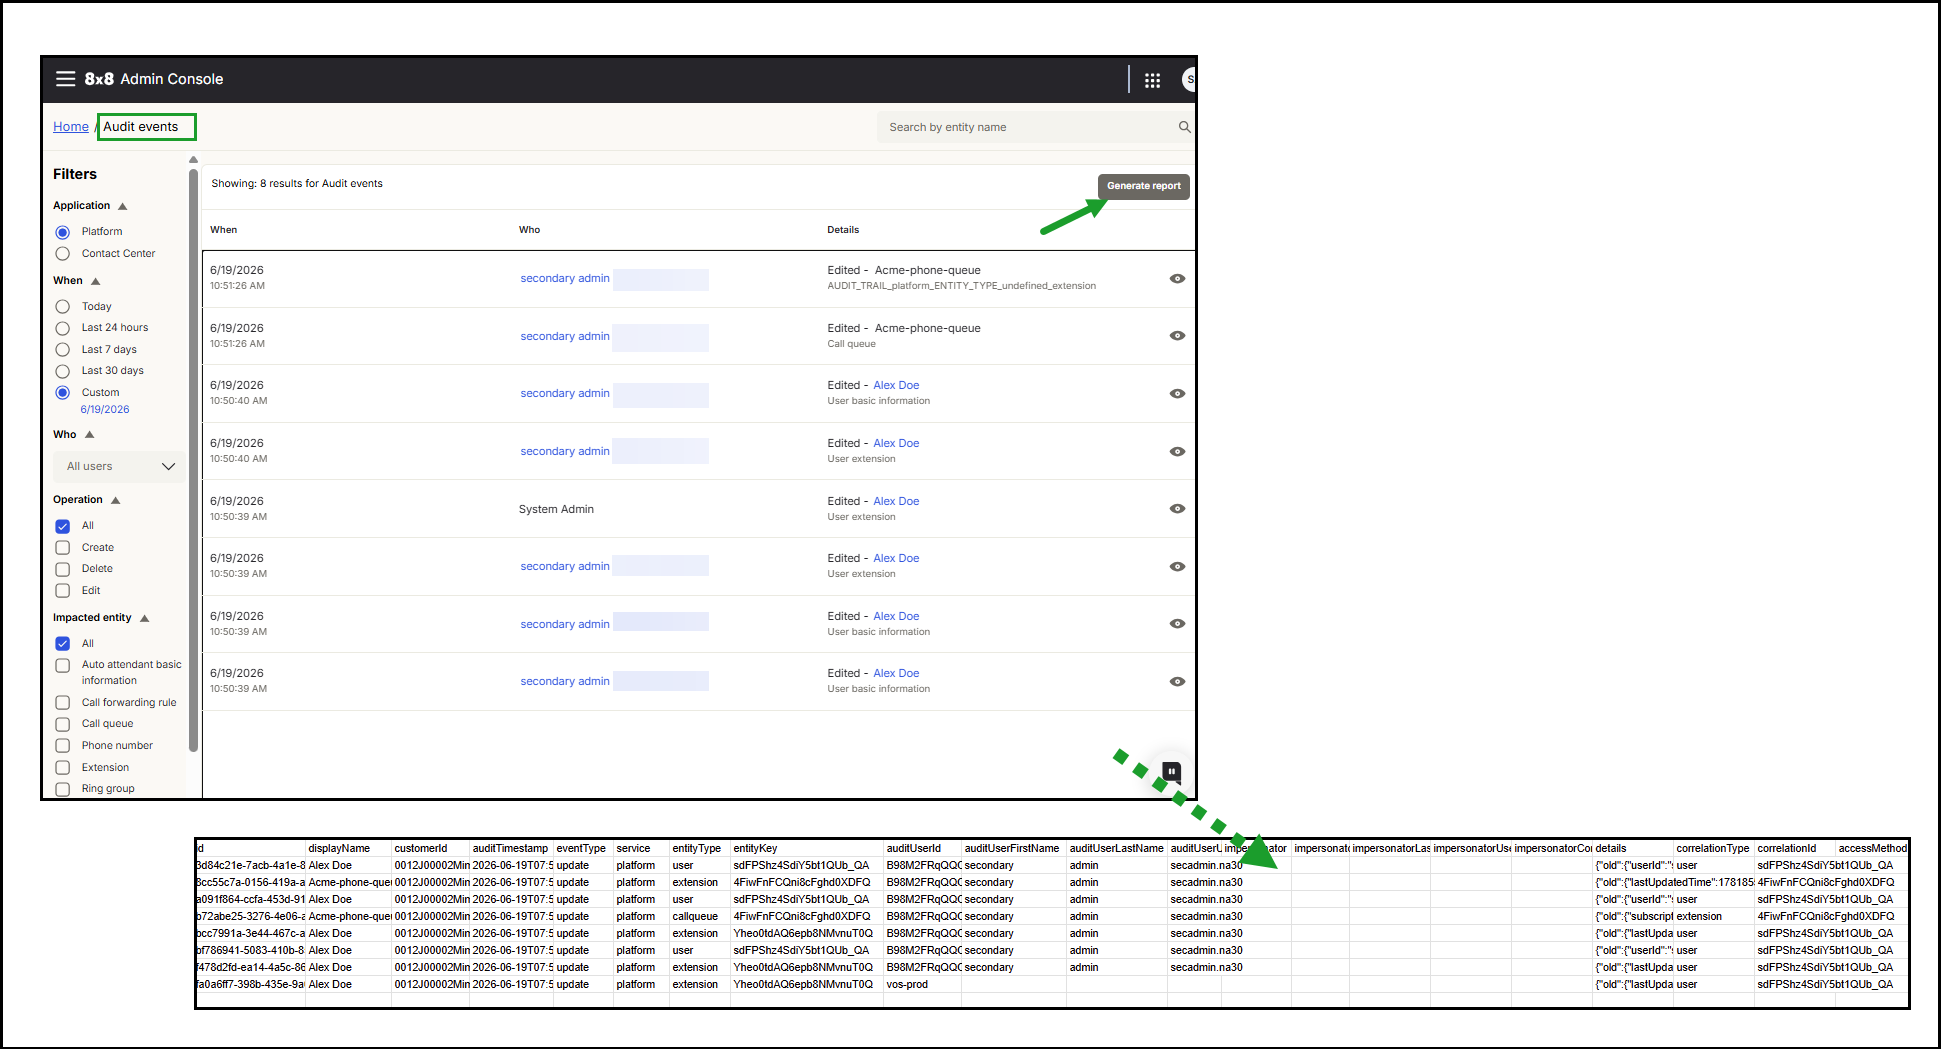The height and width of the screenshot is (1049, 1943).
Task: Click the Who column header
Action: [x=529, y=230]
